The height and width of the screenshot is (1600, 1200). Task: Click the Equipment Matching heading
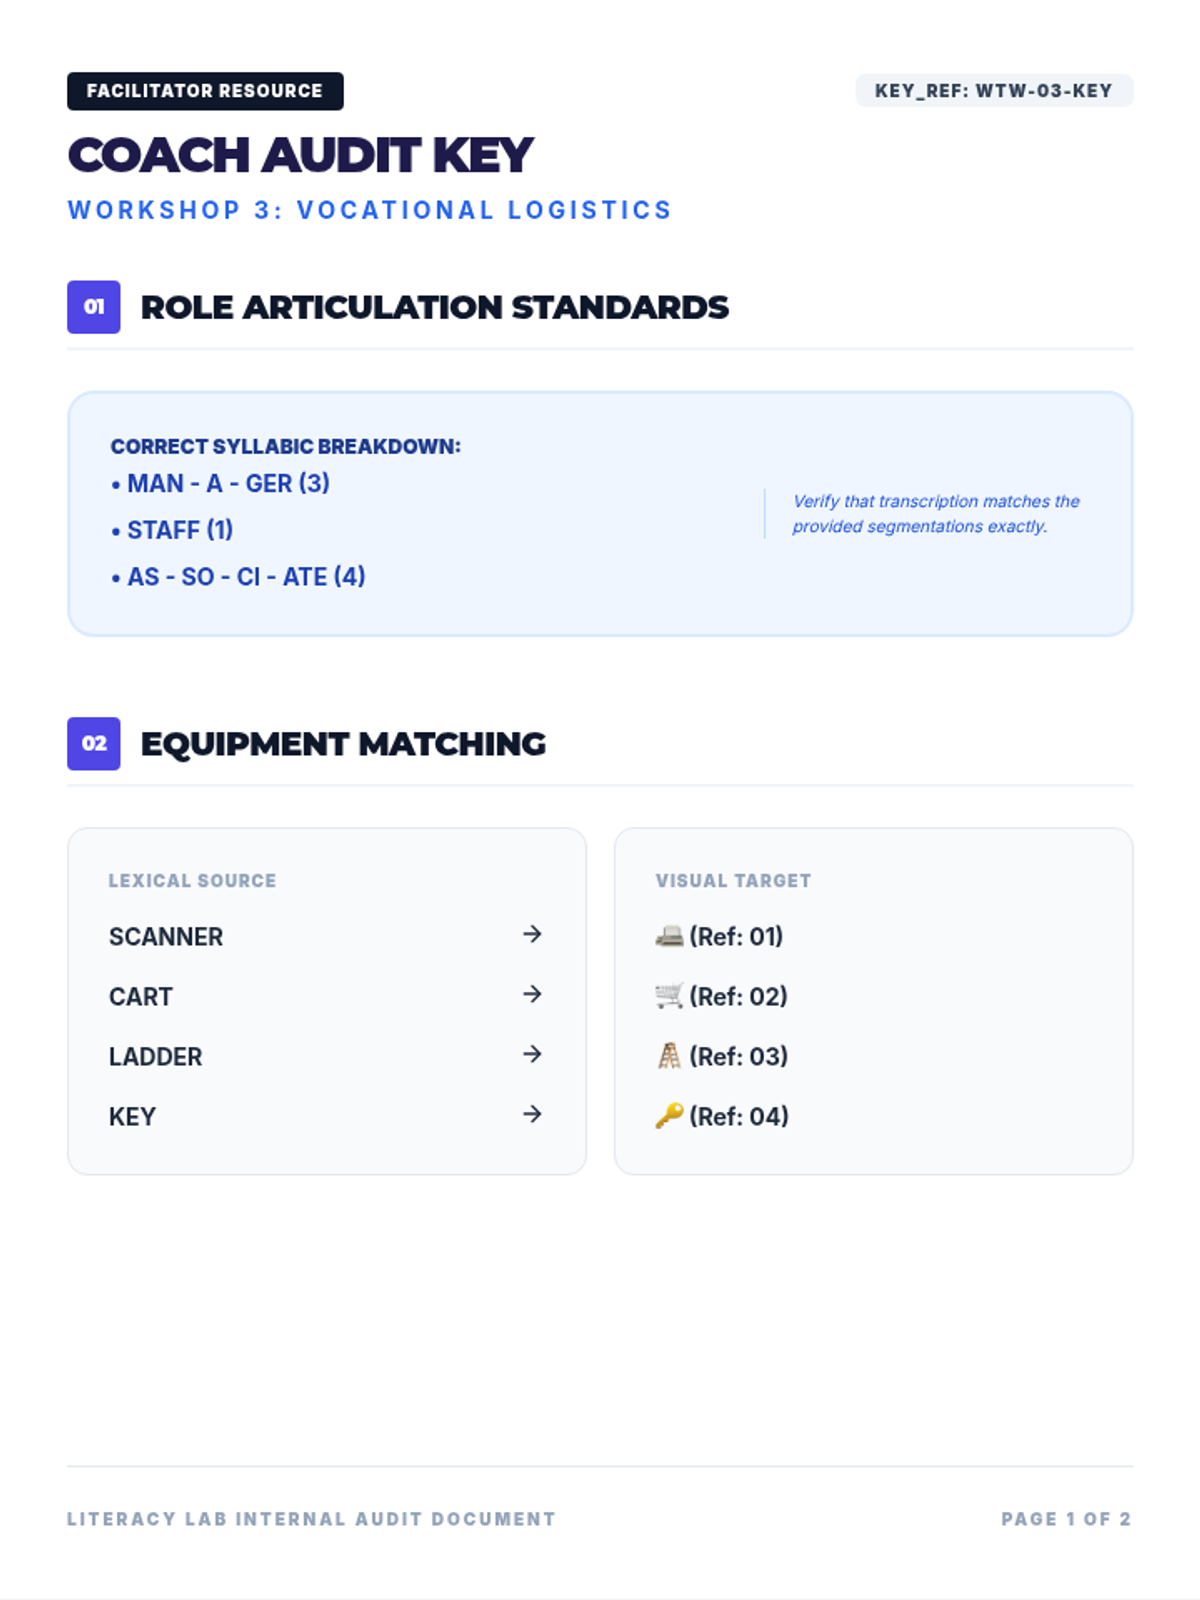click(343, 744)
